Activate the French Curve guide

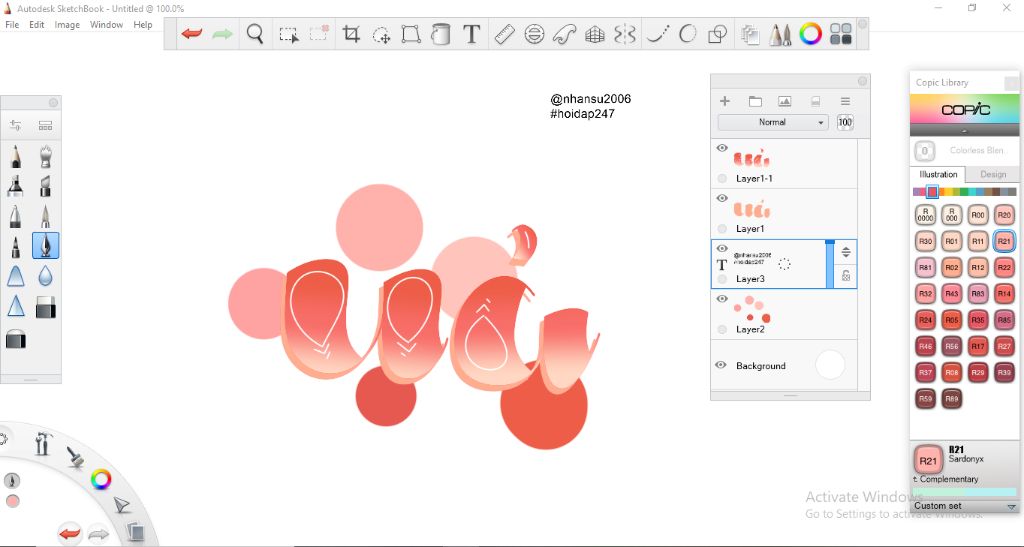565,34
